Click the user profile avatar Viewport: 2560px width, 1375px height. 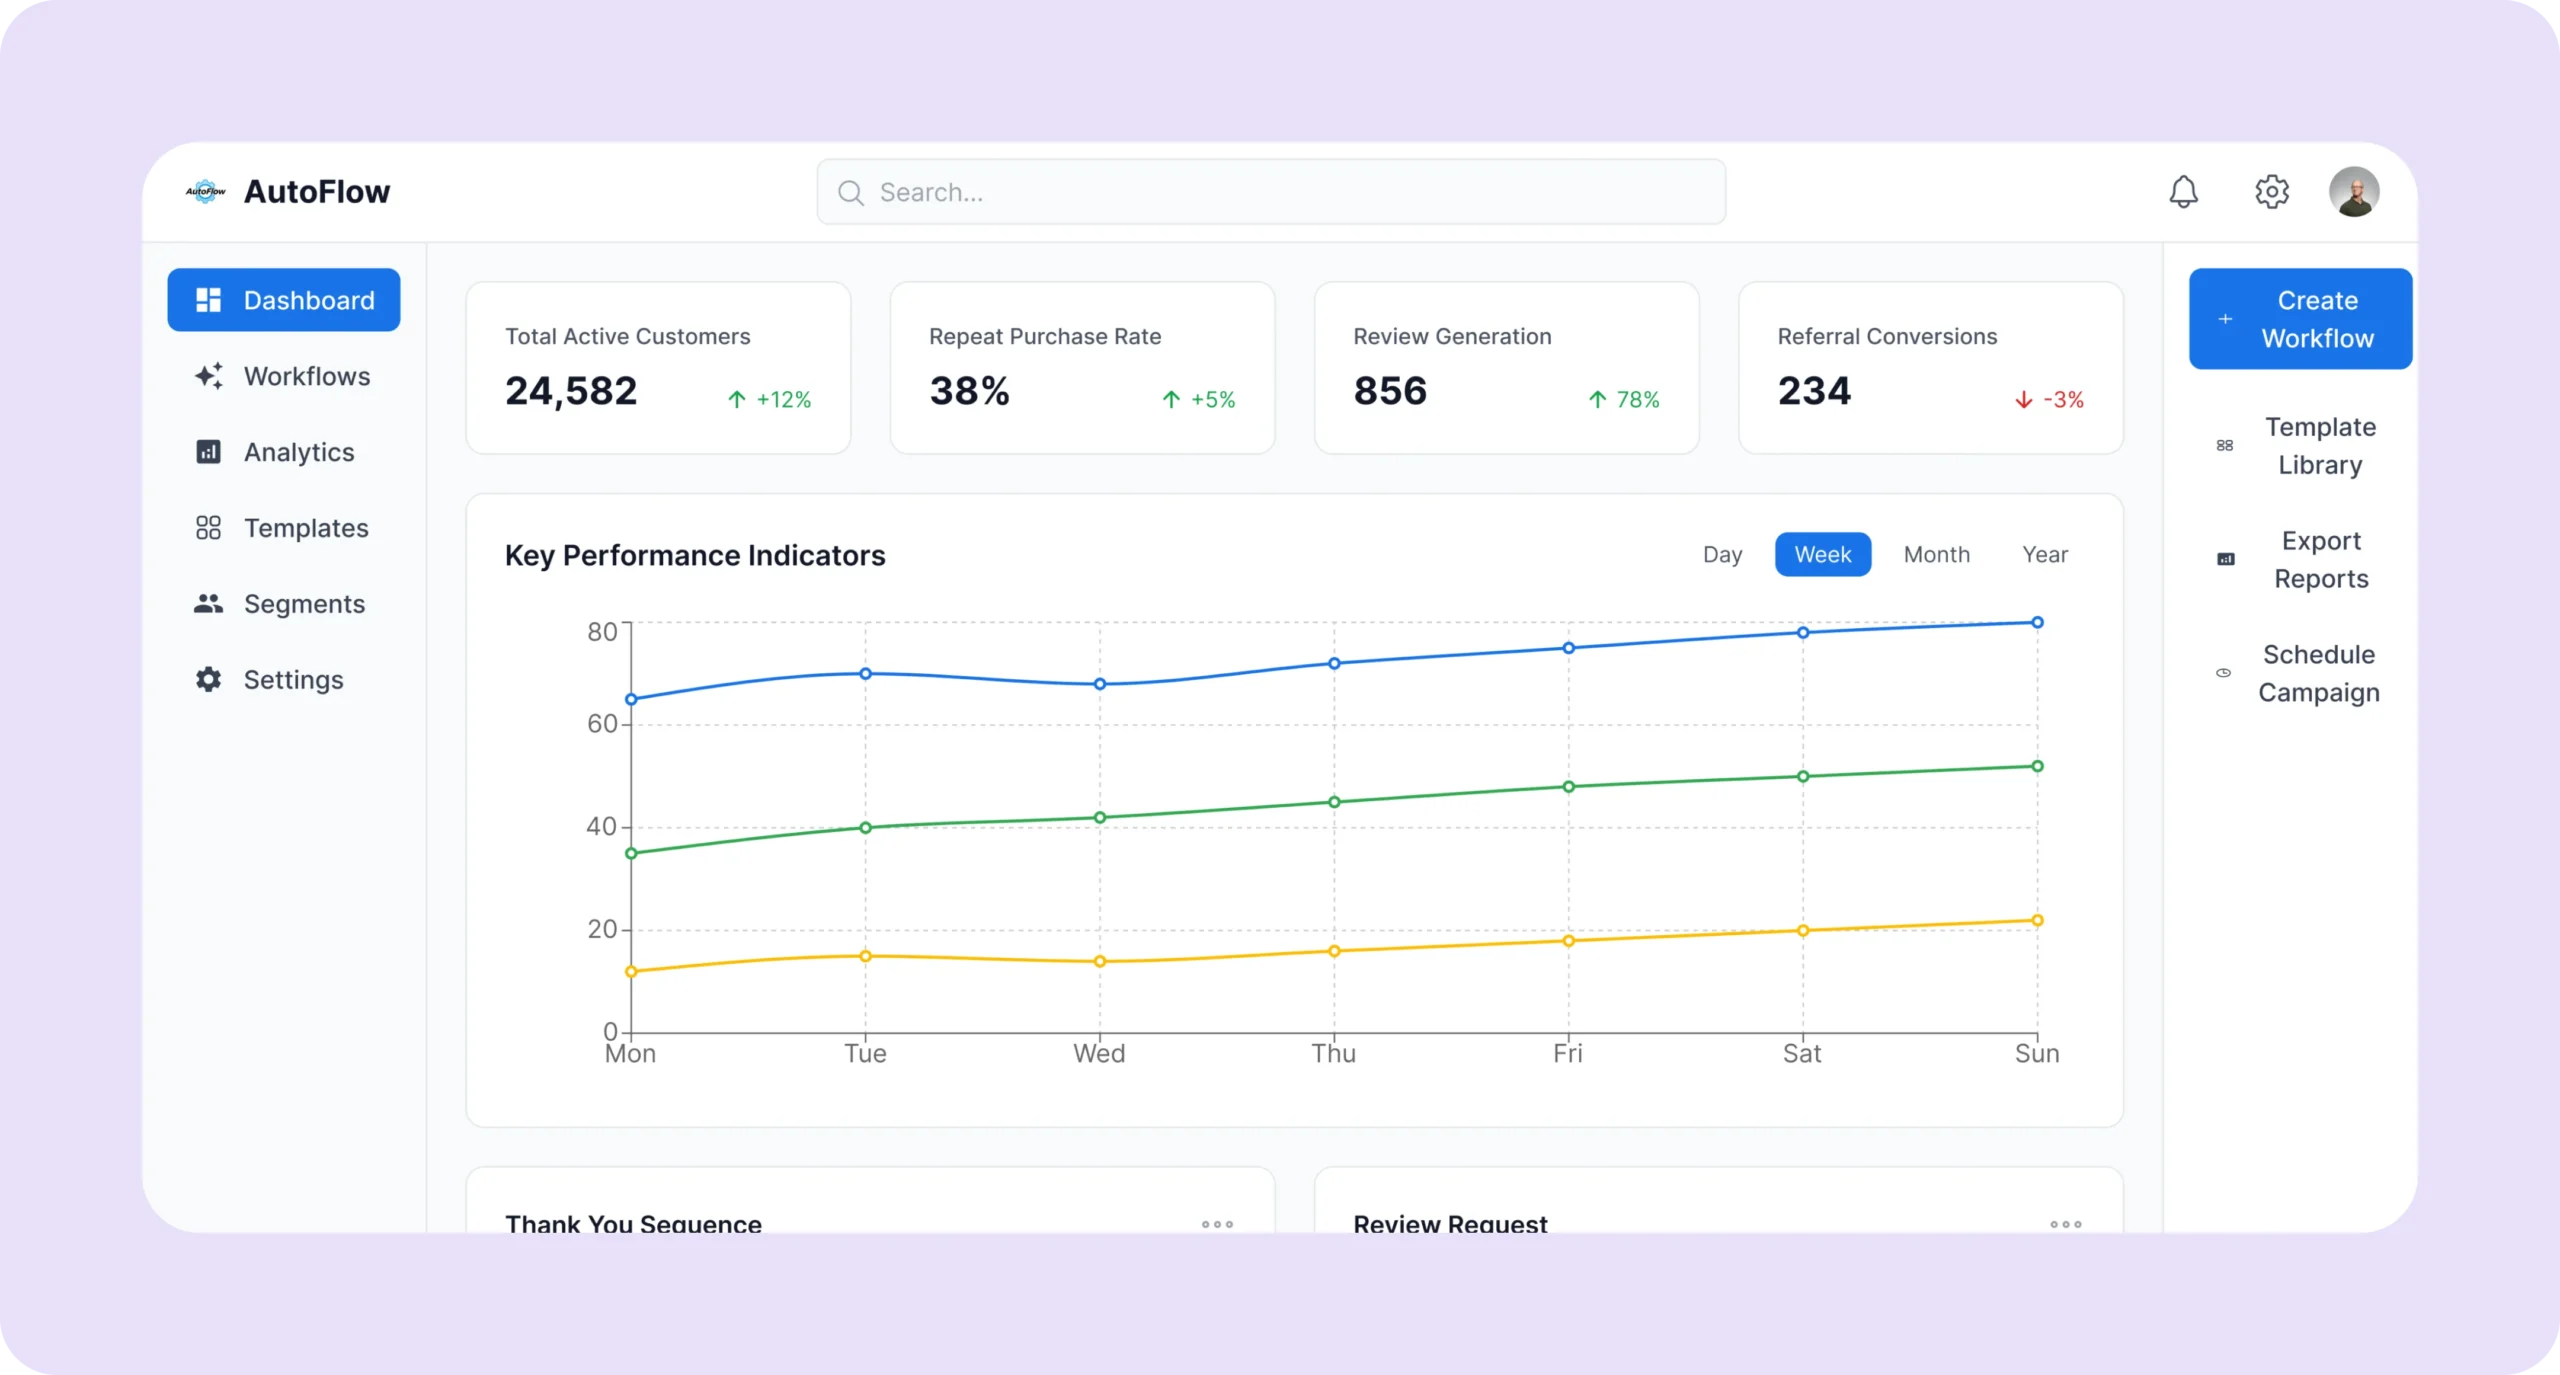[2354, 191]
